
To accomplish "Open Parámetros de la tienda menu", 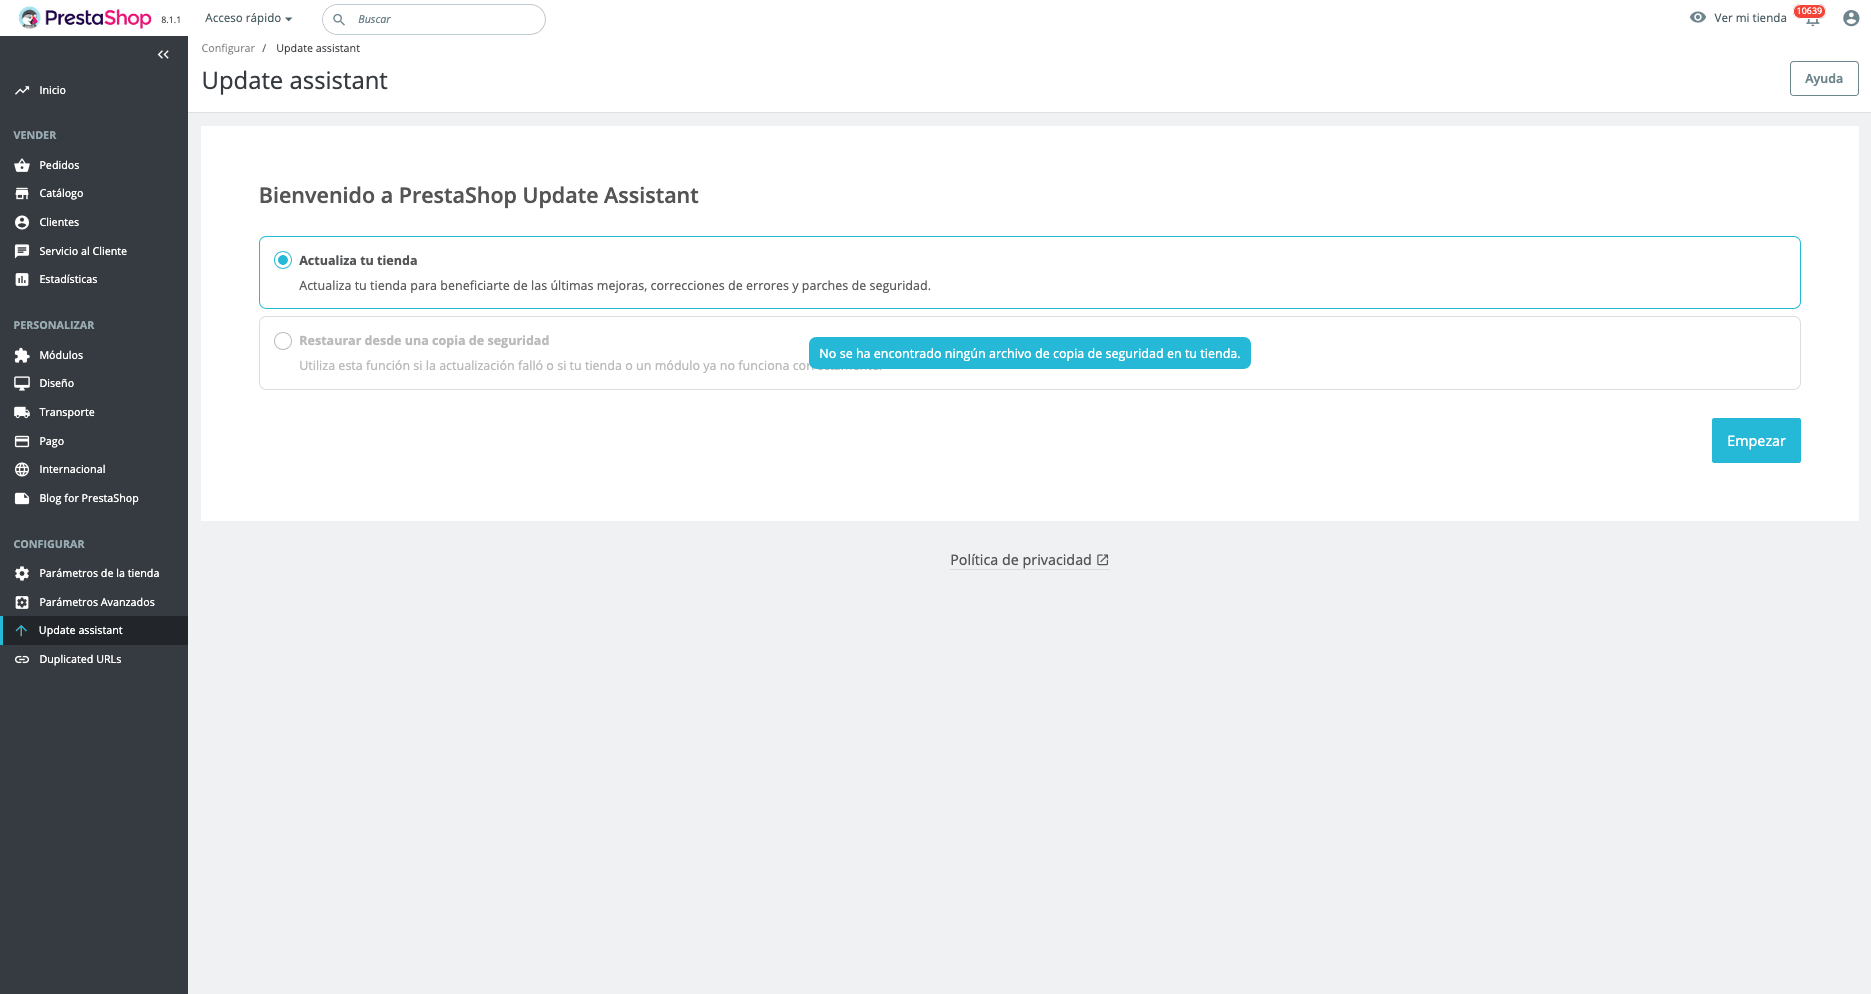I will coord(94,573).
